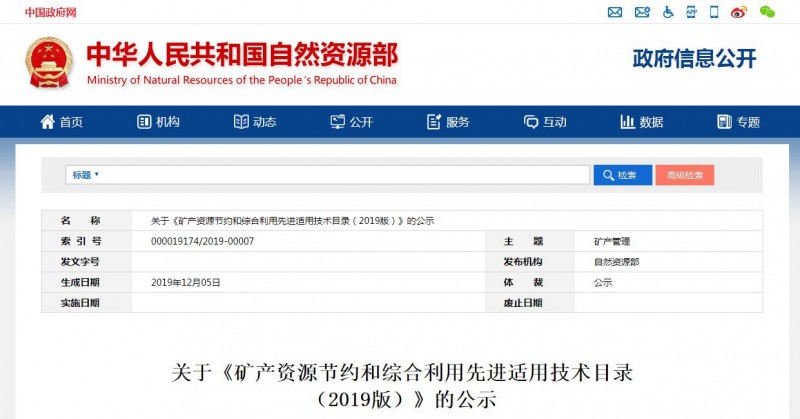Open the Weibo icon
The image size is (800, 419).
[739, 12]
